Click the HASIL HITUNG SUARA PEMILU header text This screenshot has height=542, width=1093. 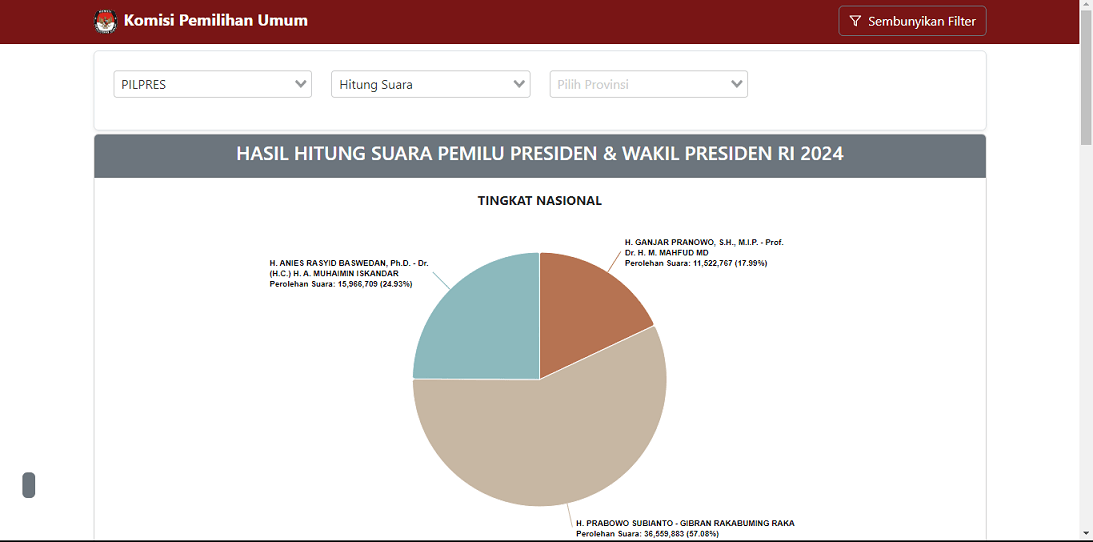[540, 154]
